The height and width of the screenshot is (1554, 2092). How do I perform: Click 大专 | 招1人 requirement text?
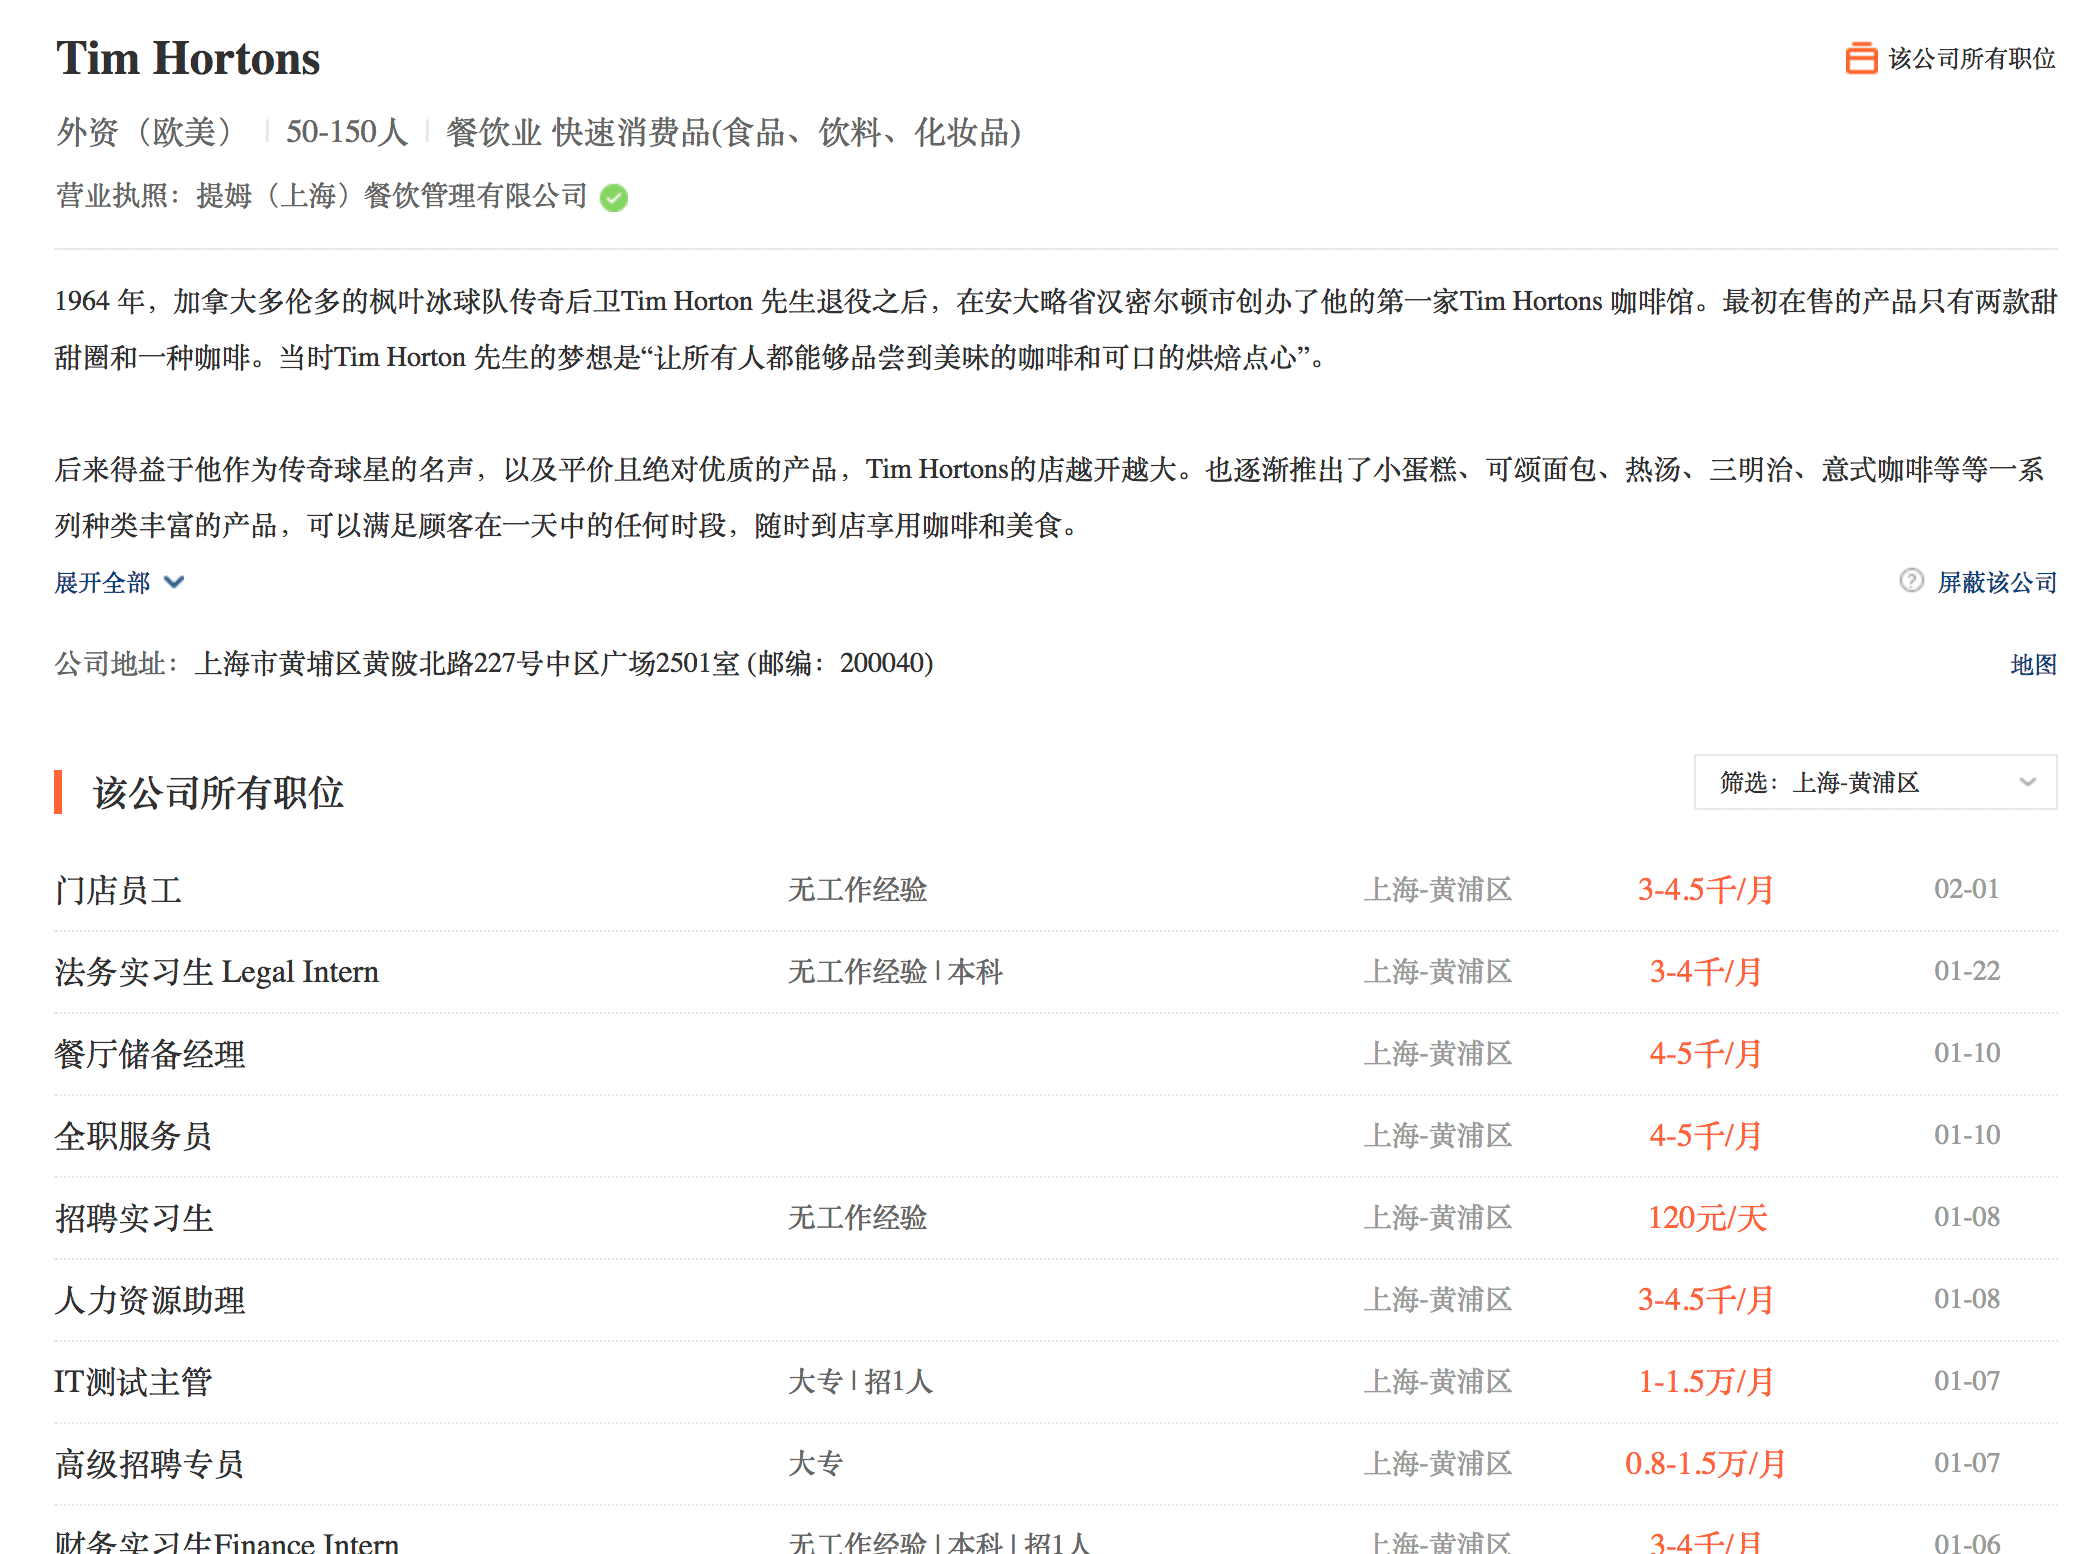(x=861, y=1382)
